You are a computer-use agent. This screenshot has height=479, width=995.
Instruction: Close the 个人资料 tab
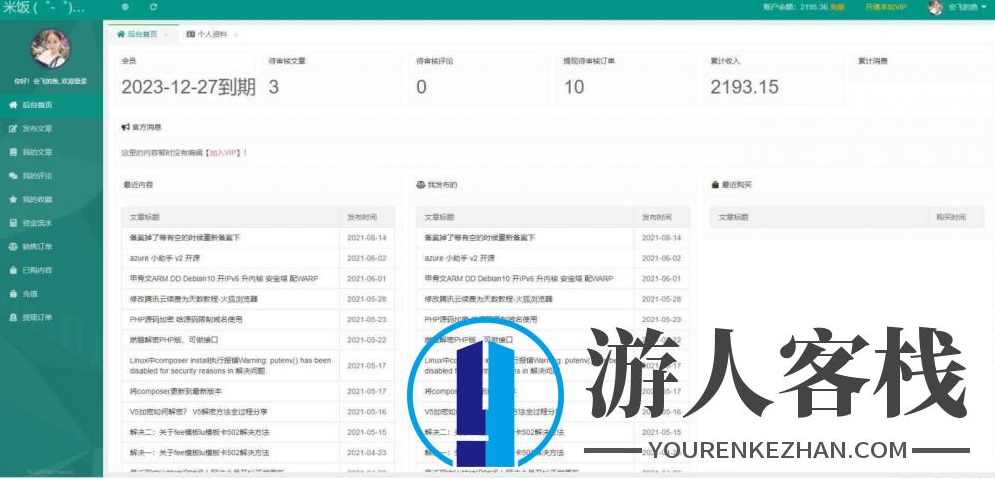[235, 34]
